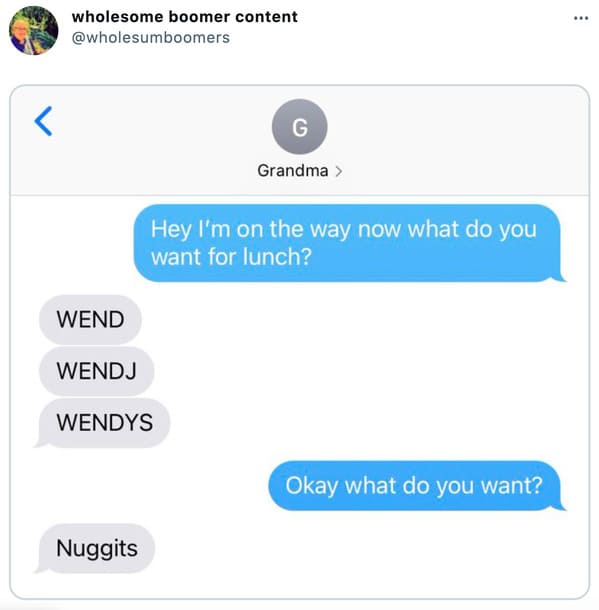
Task: Select the WENDYS message bubble
Action: (104, 422)
